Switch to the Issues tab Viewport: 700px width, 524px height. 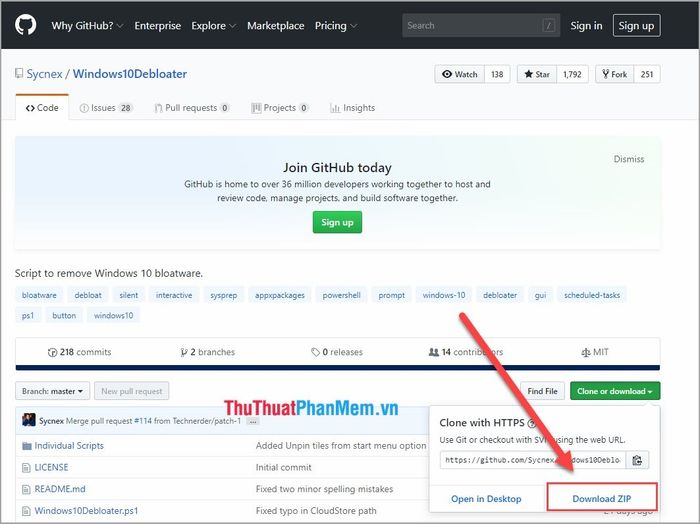click(106, 108)
